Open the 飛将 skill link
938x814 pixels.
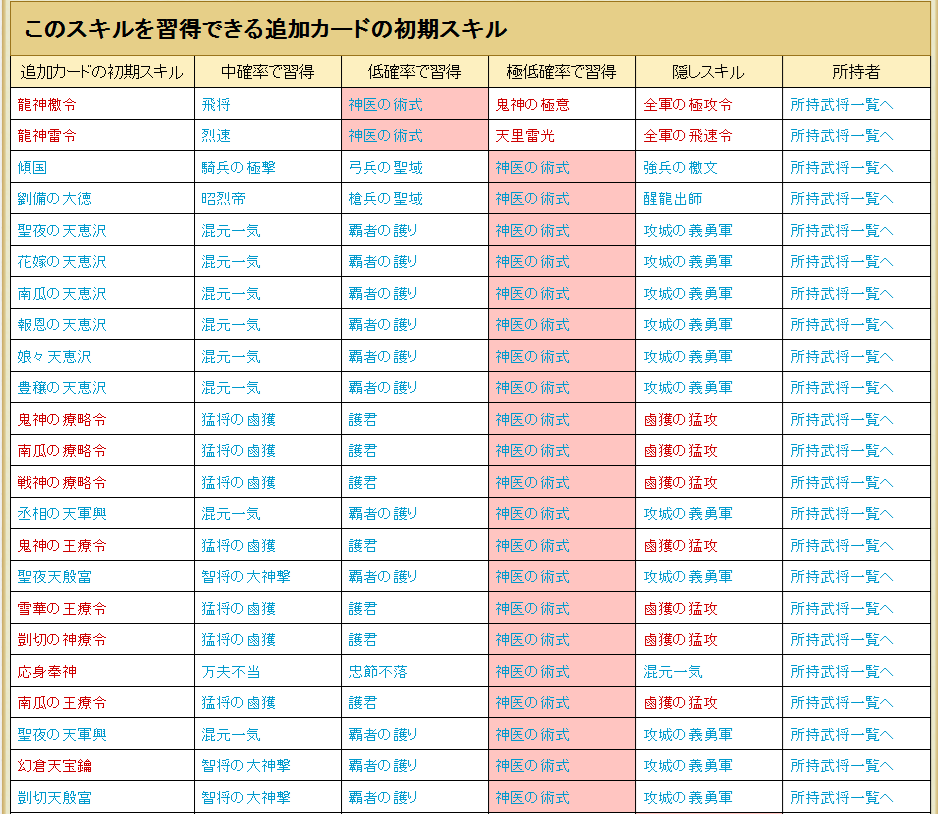[216, 104]
